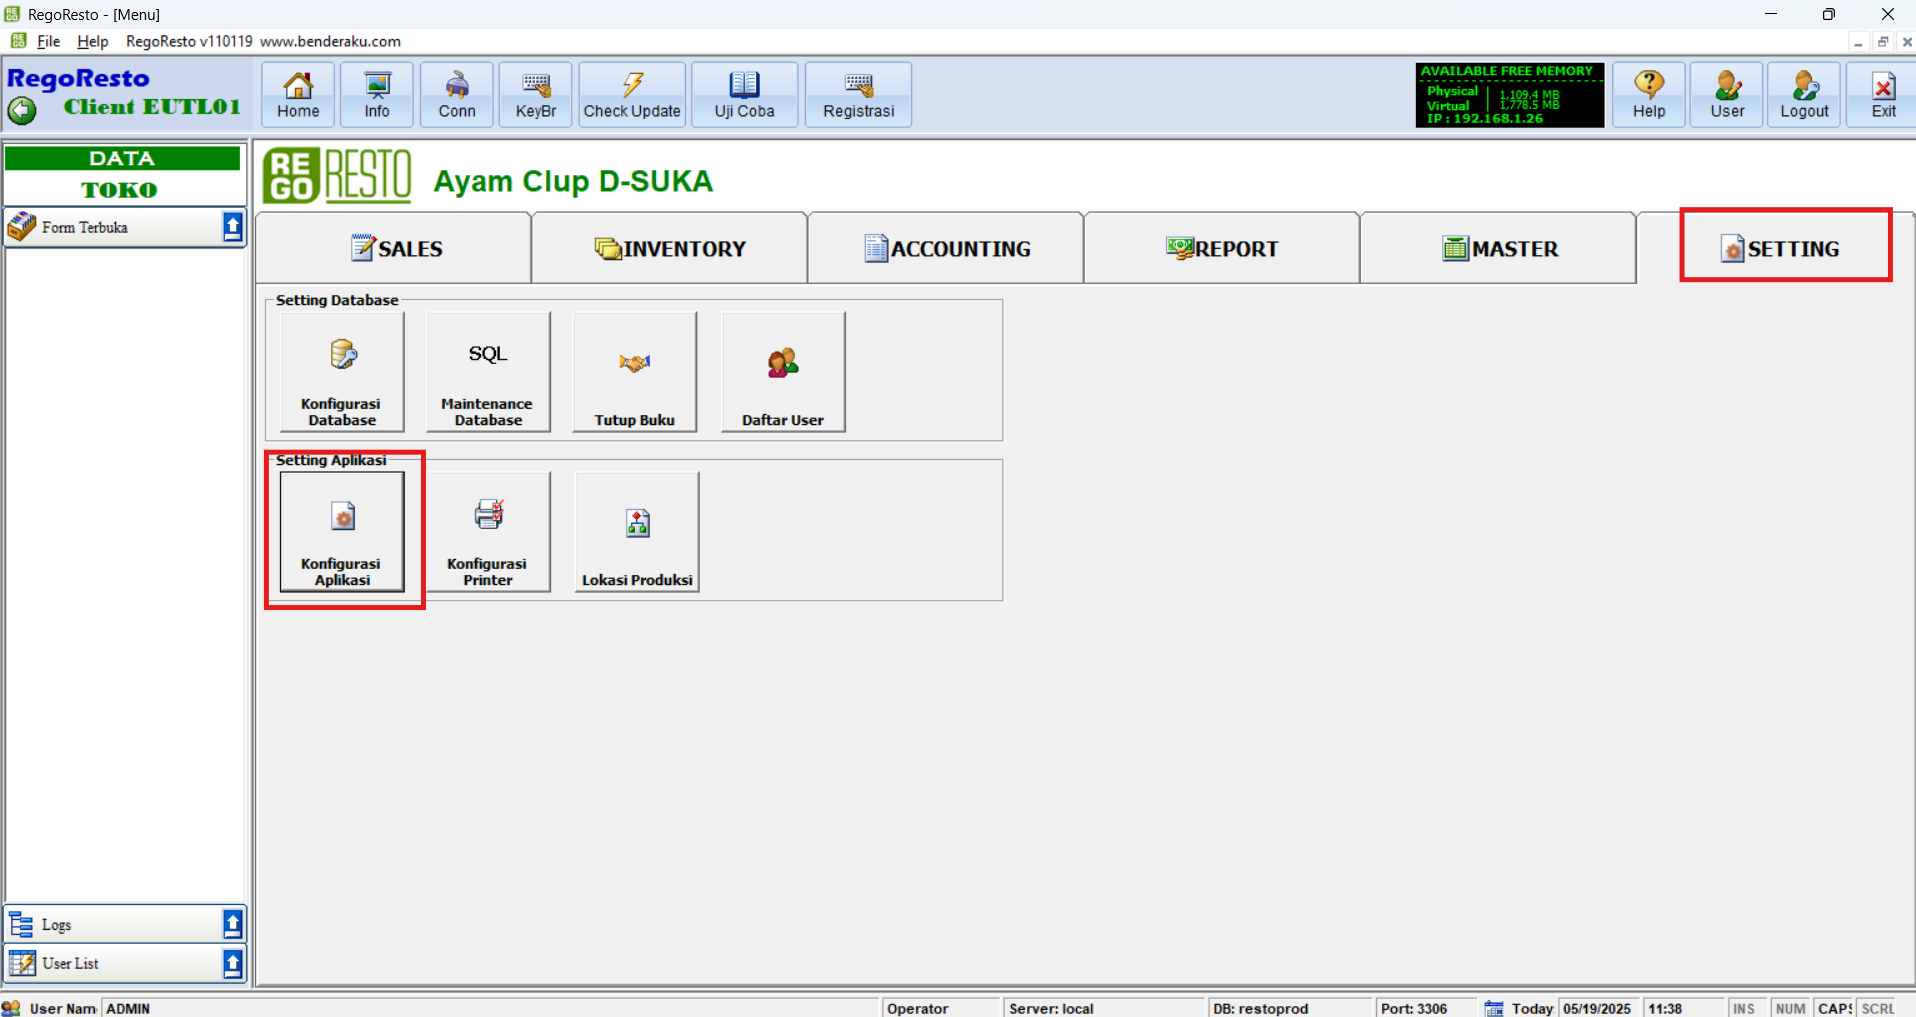Open Lokasi Produksi
The image size is (1916, 1017).
(637, 532)
